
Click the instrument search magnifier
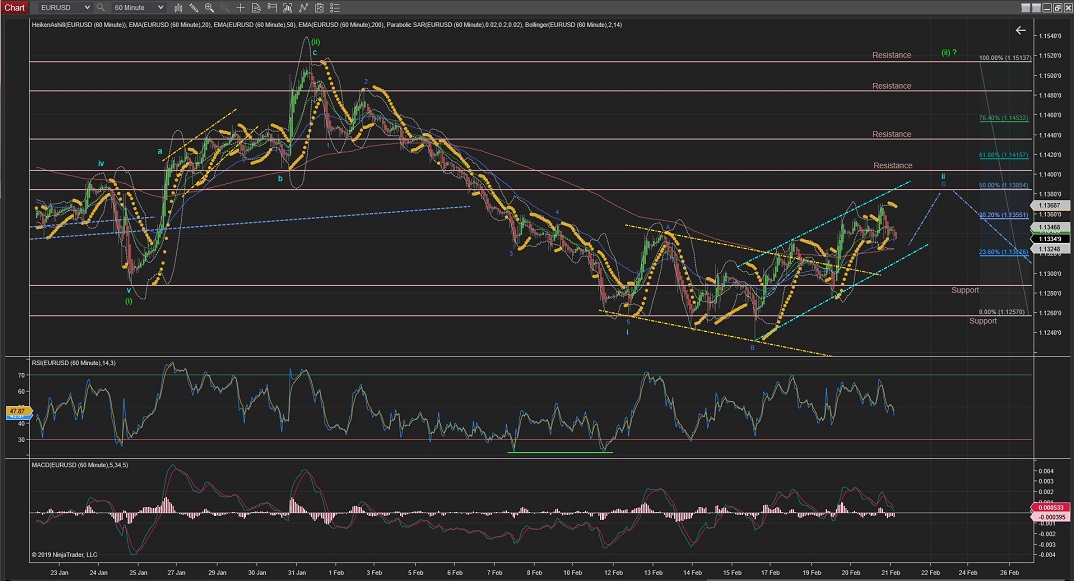100,7
